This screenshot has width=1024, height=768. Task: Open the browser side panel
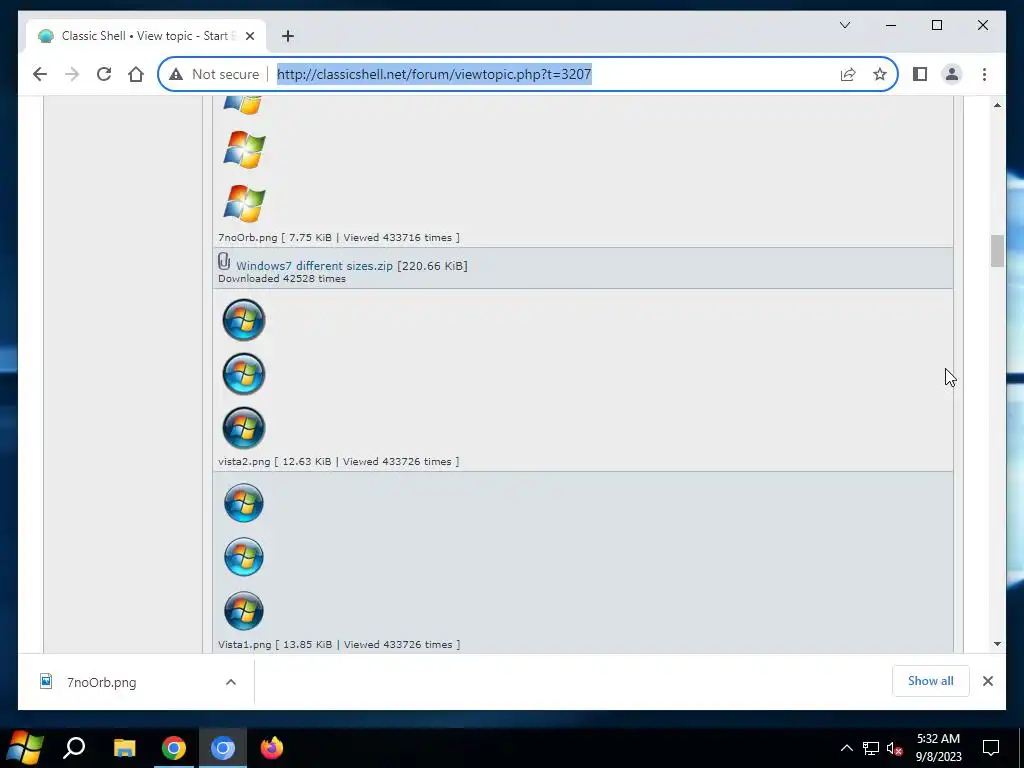[x=920, y=74]
